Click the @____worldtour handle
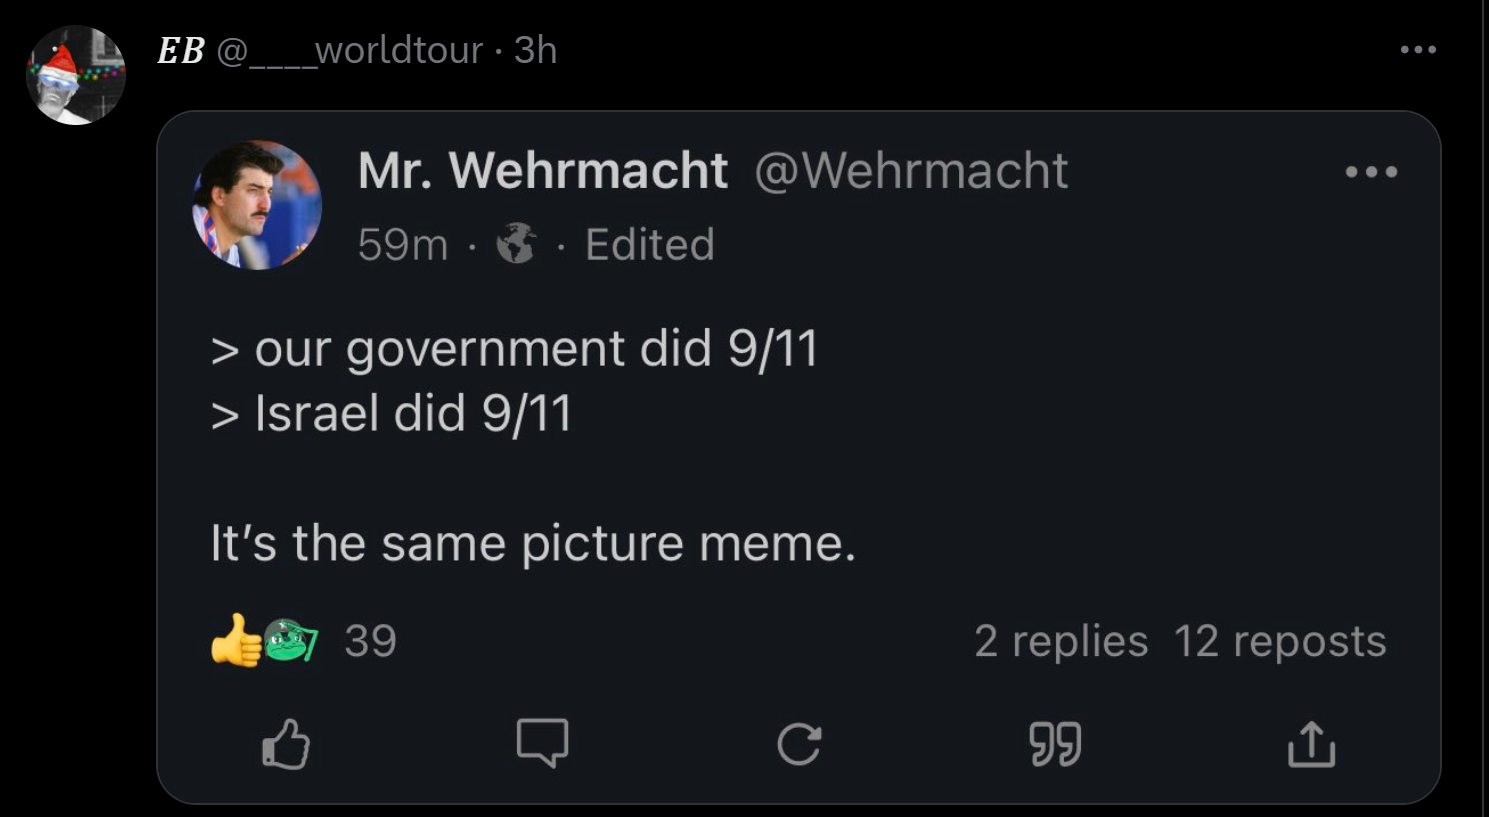This screenshot has width=1489, height=817. click(350, 50)
